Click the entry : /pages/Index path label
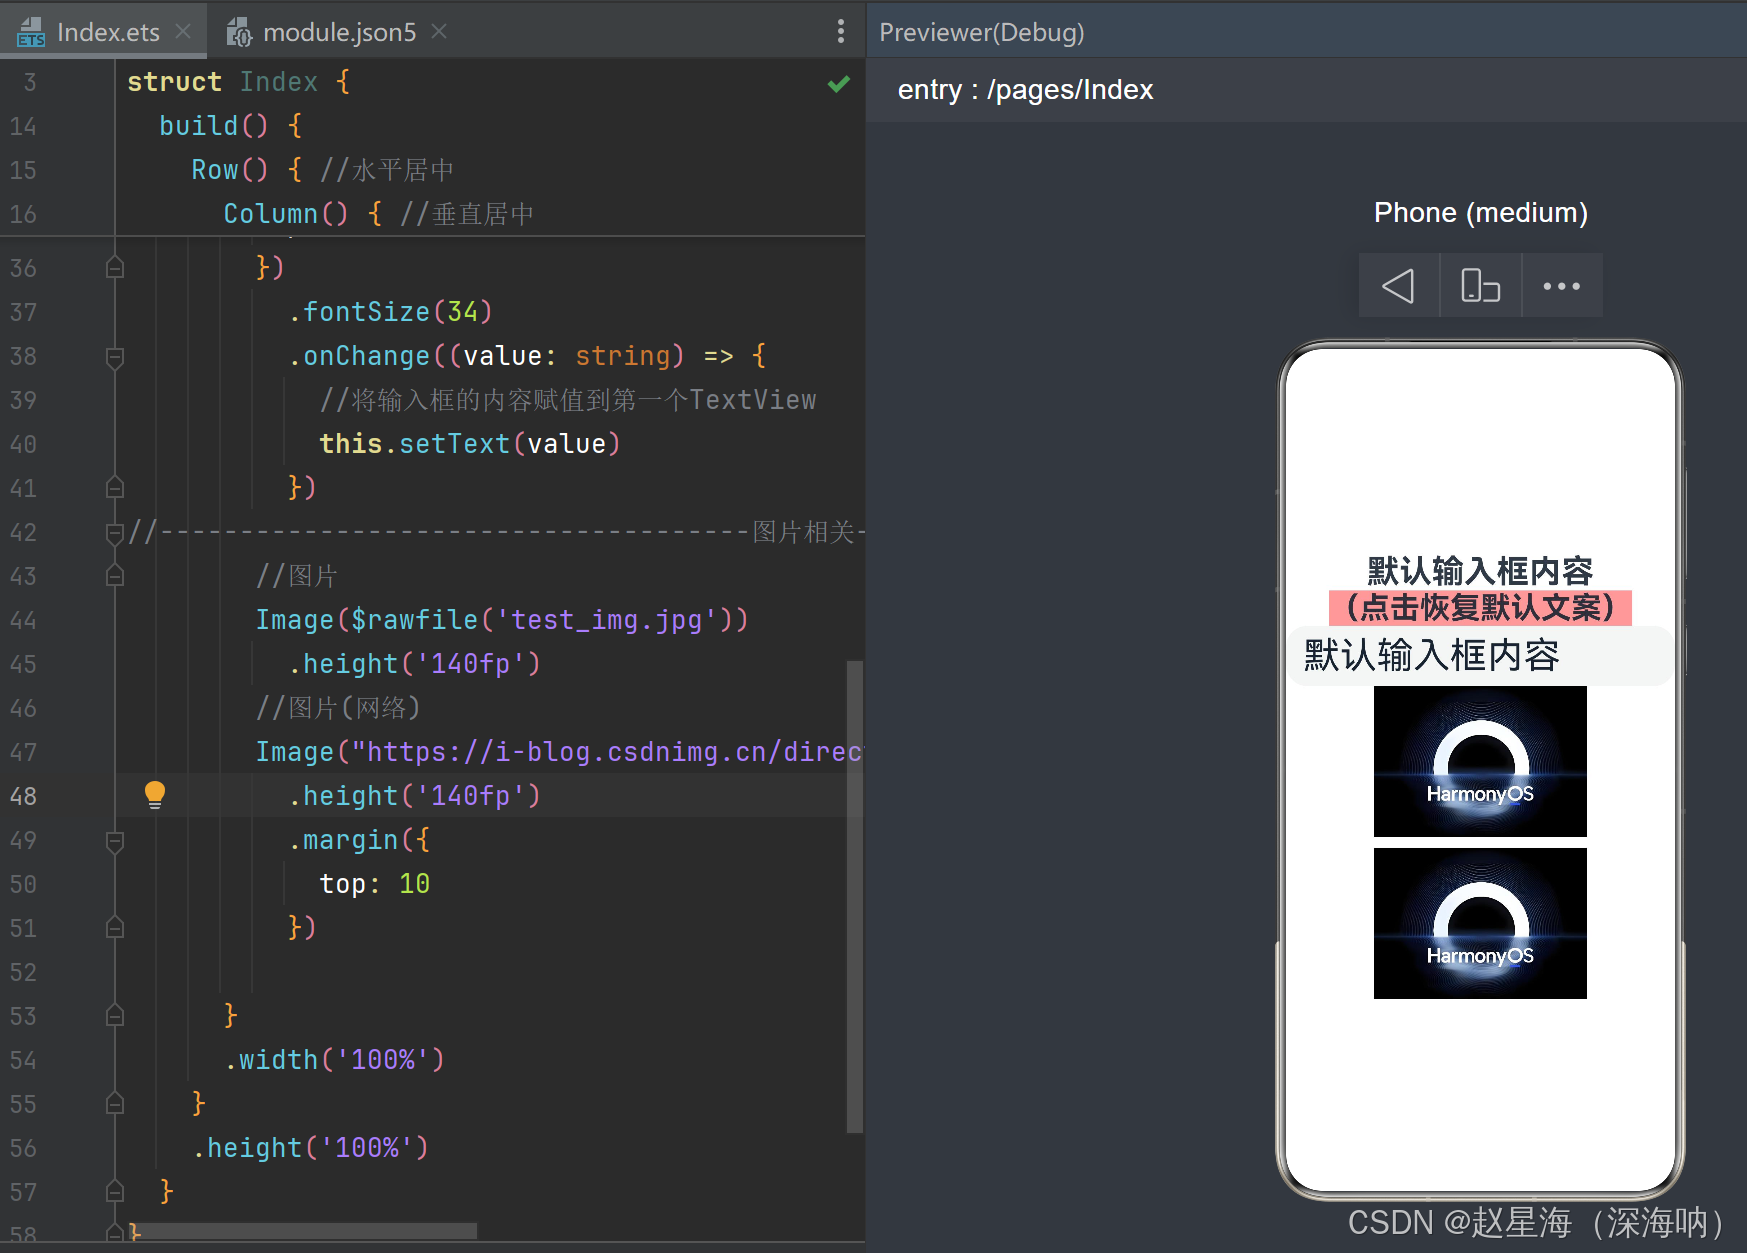The height and width of the screenshot is (1253, 1747). [x=1025, y=90]
